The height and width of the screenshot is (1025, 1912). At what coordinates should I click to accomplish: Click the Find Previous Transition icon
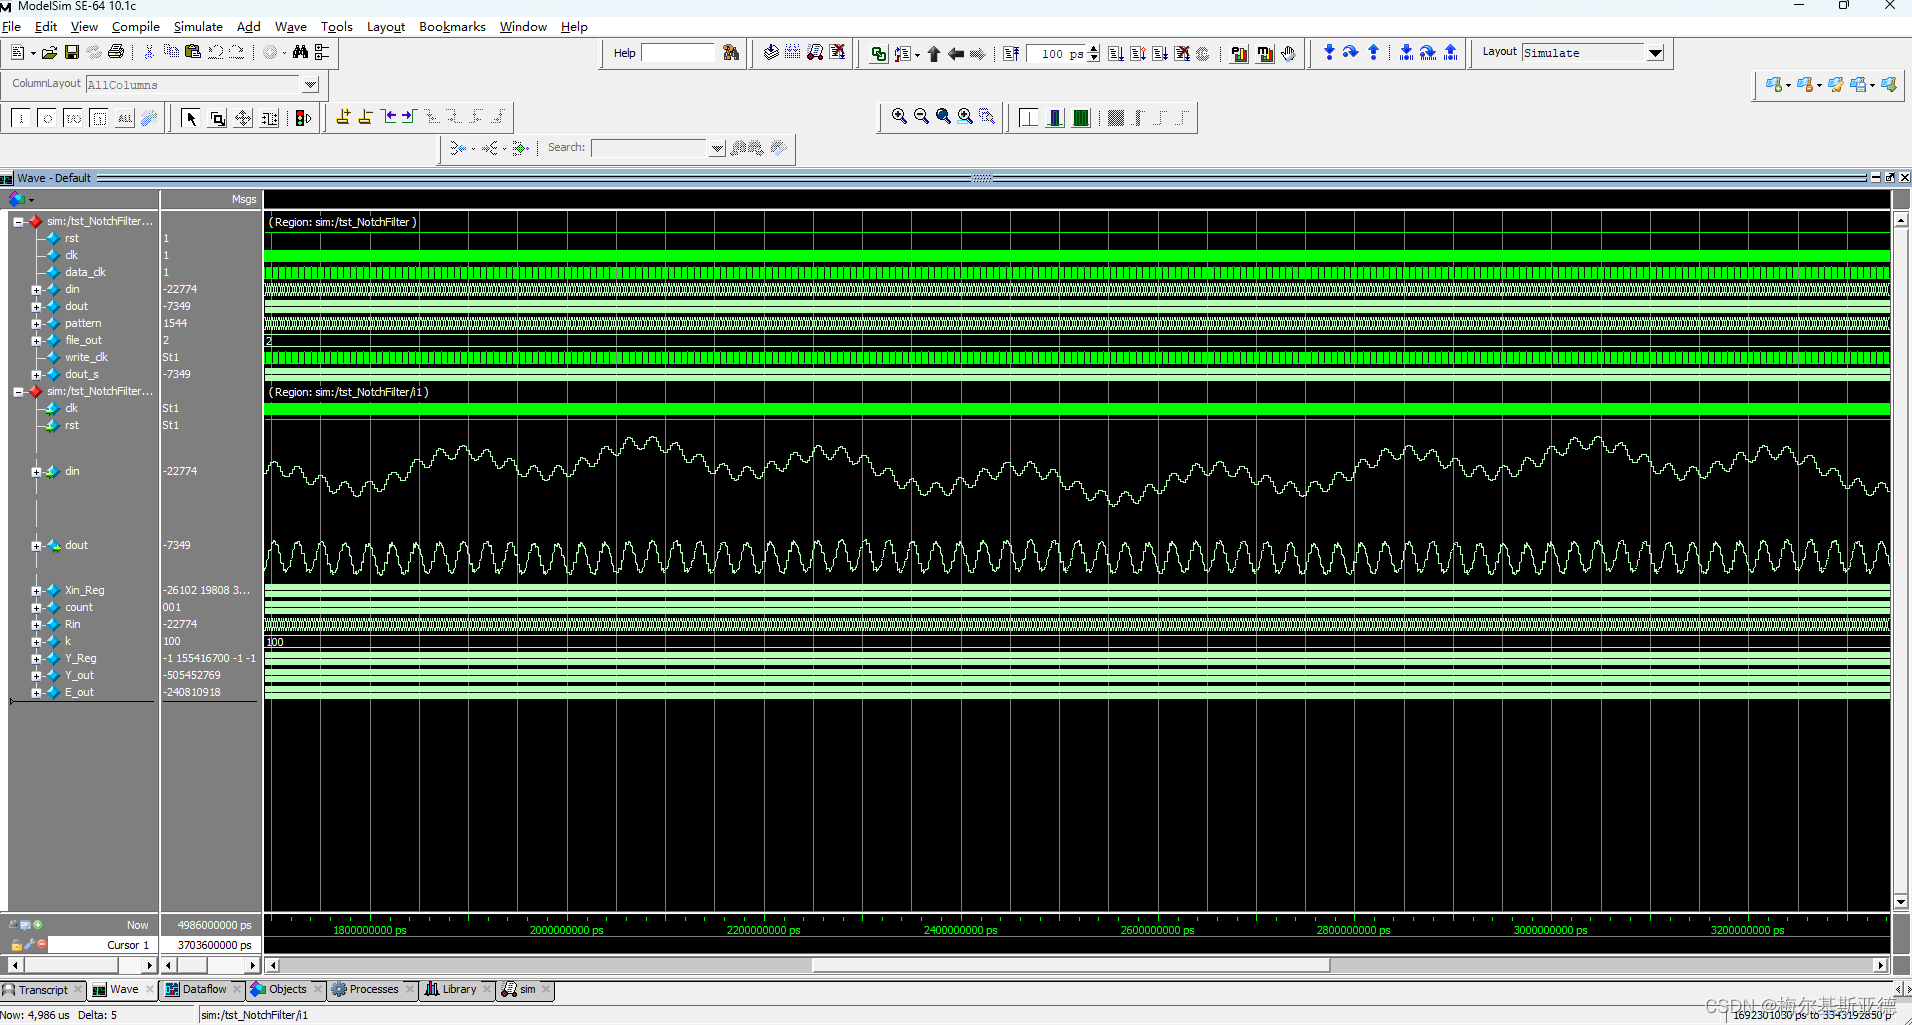coord(388,118)
